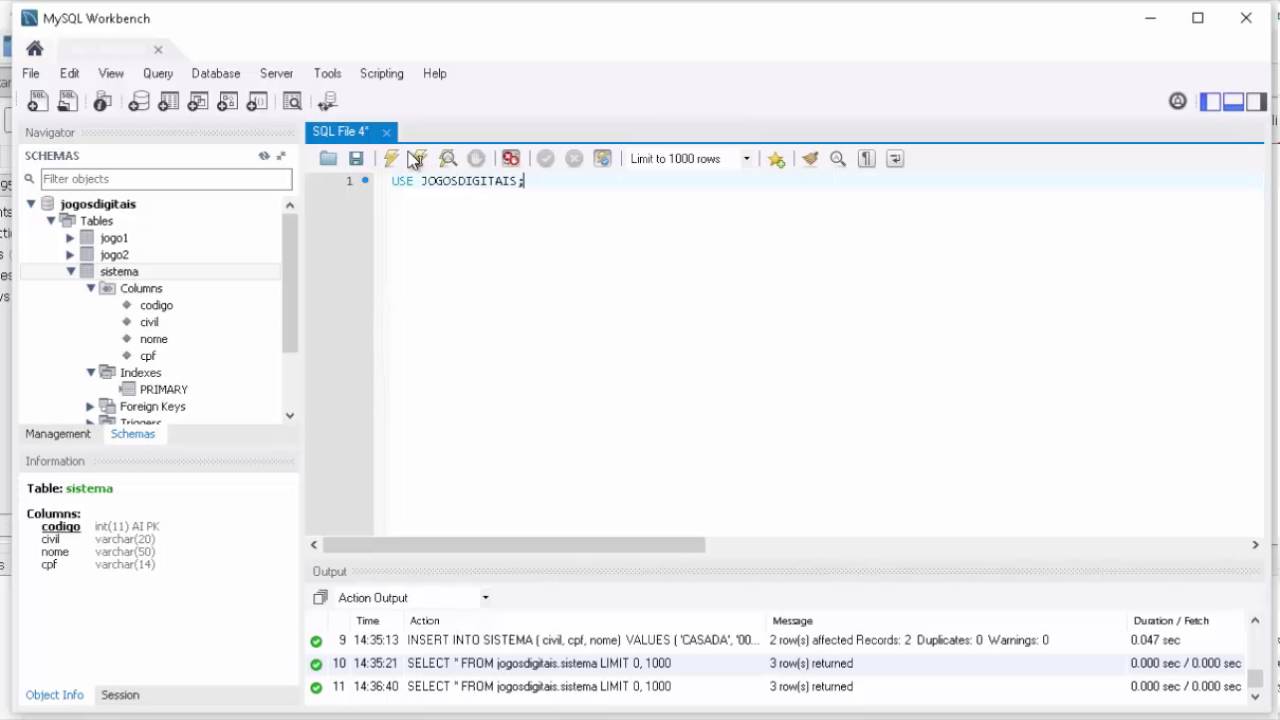Open the File menu
Screen dimensions: 1280x720
(x=31, y=73)
